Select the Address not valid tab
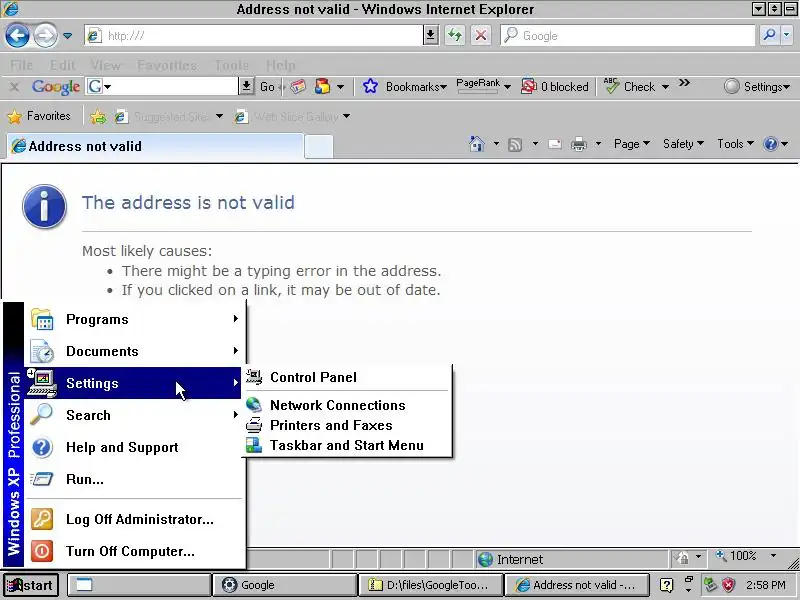 click(155, 146)
